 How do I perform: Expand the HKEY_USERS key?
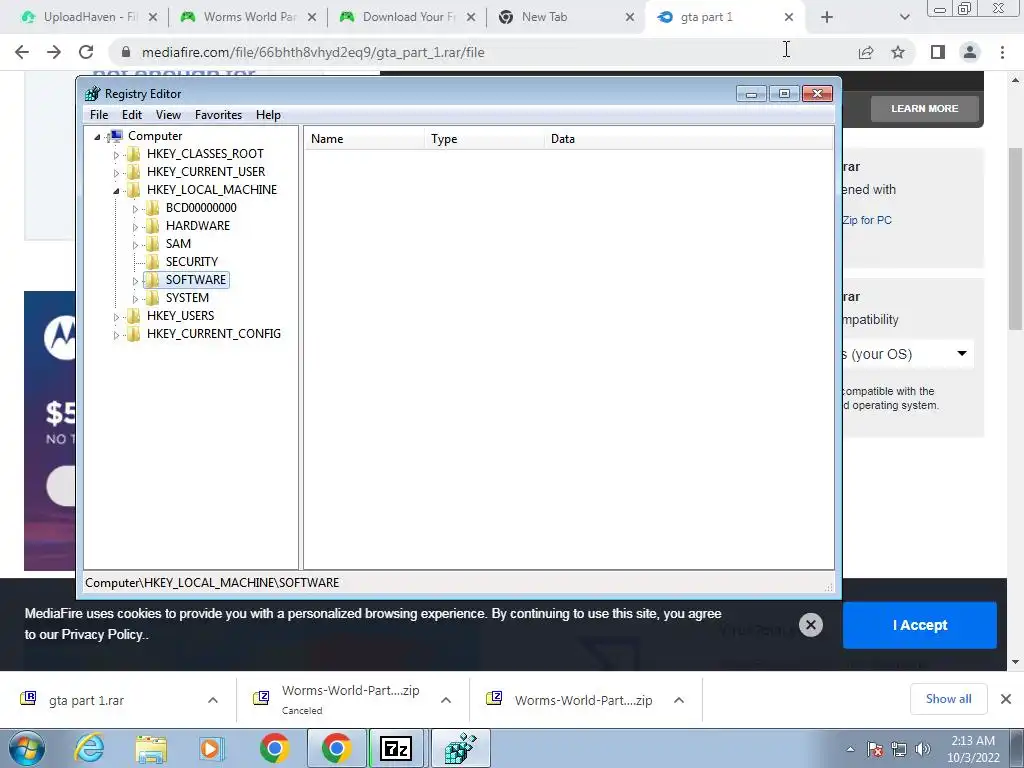coord(116,317)
